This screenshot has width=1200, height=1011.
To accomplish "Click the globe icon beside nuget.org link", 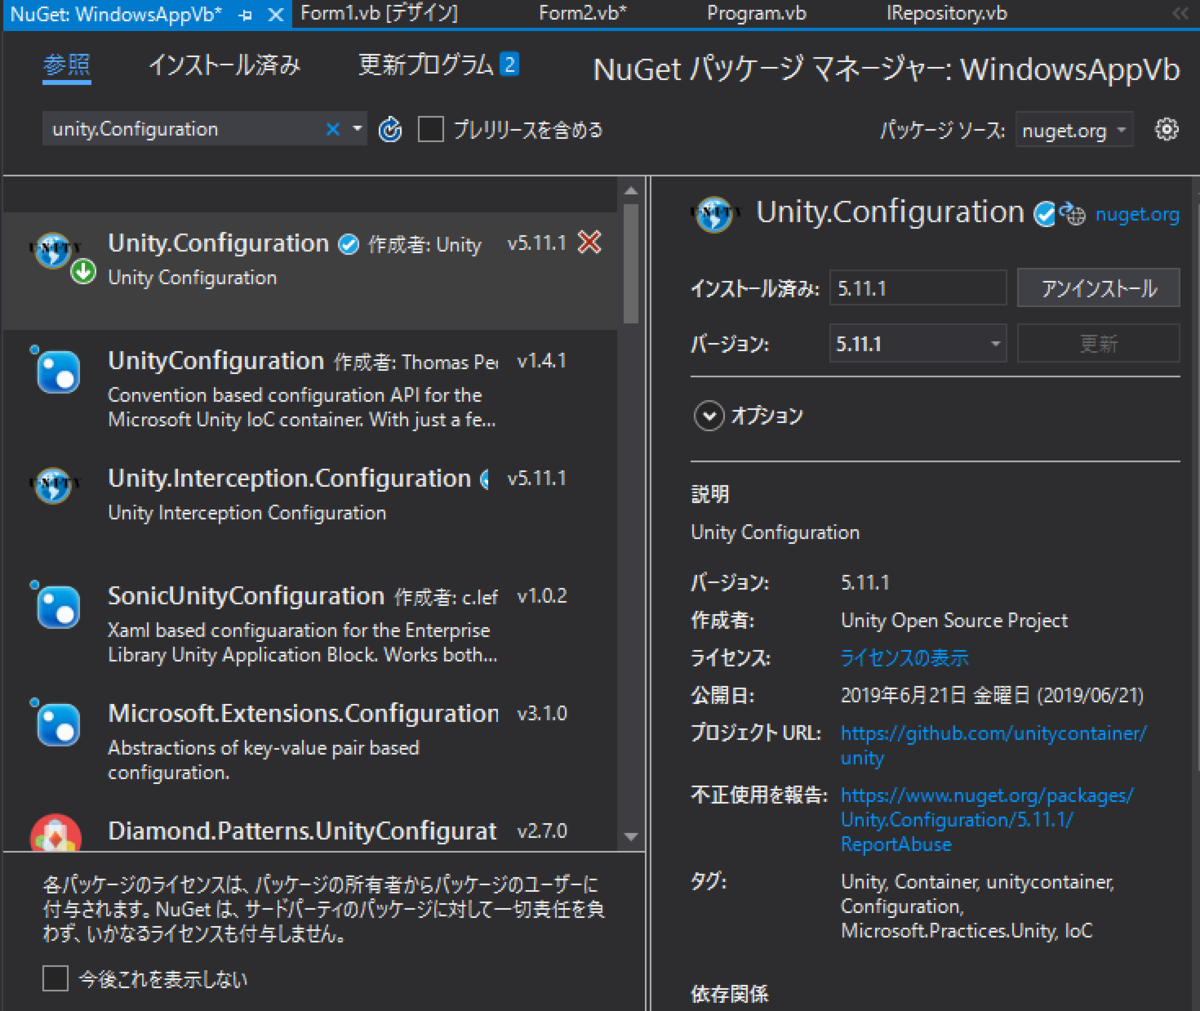I will click(1072, 214).
